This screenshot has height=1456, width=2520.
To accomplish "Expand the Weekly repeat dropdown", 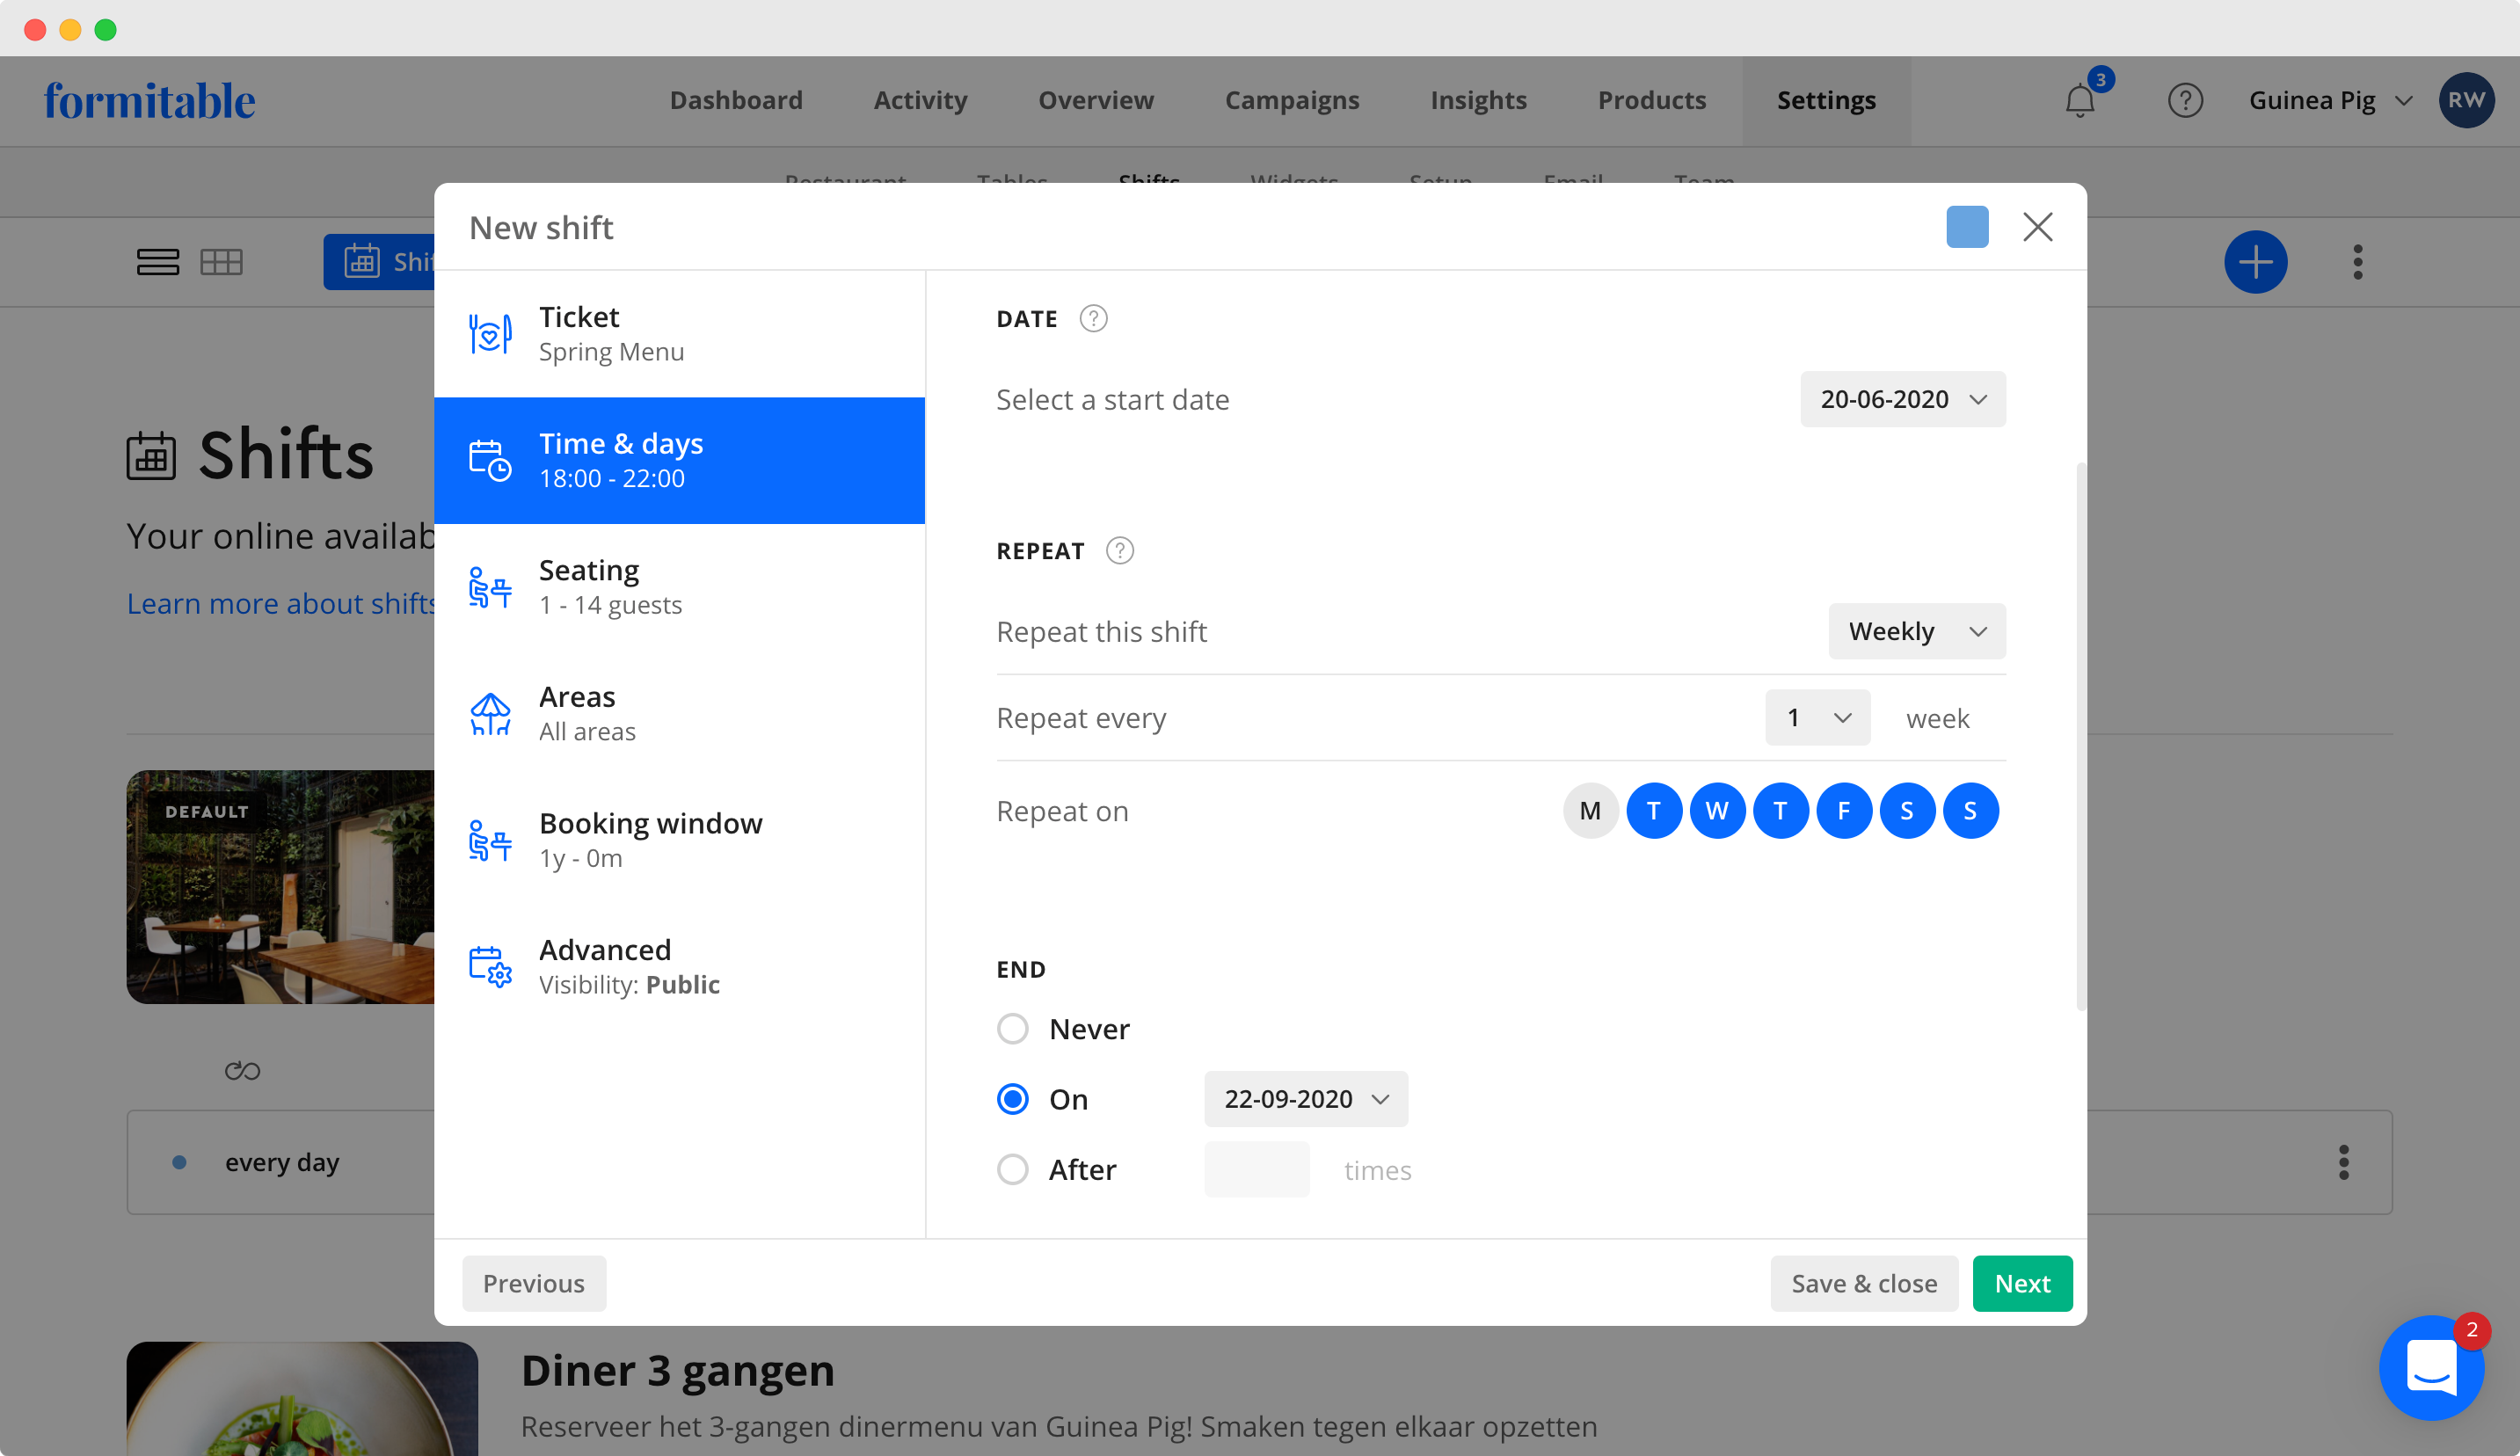I will tap(1916, 631).
